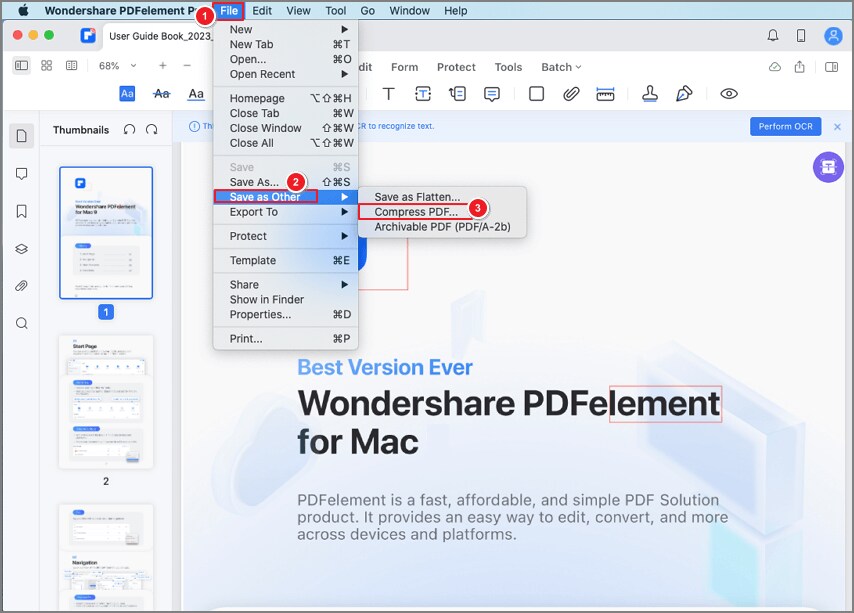Image resolution: width=854 pixels, height=613 pixels.
Task: Click the highlighted blue Aa style swatch
Action: [x=126, y=93]
